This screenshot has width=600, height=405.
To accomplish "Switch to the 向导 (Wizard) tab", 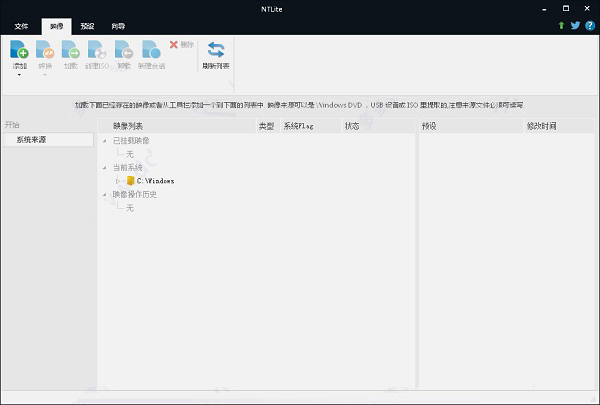I will coord(118,26).
